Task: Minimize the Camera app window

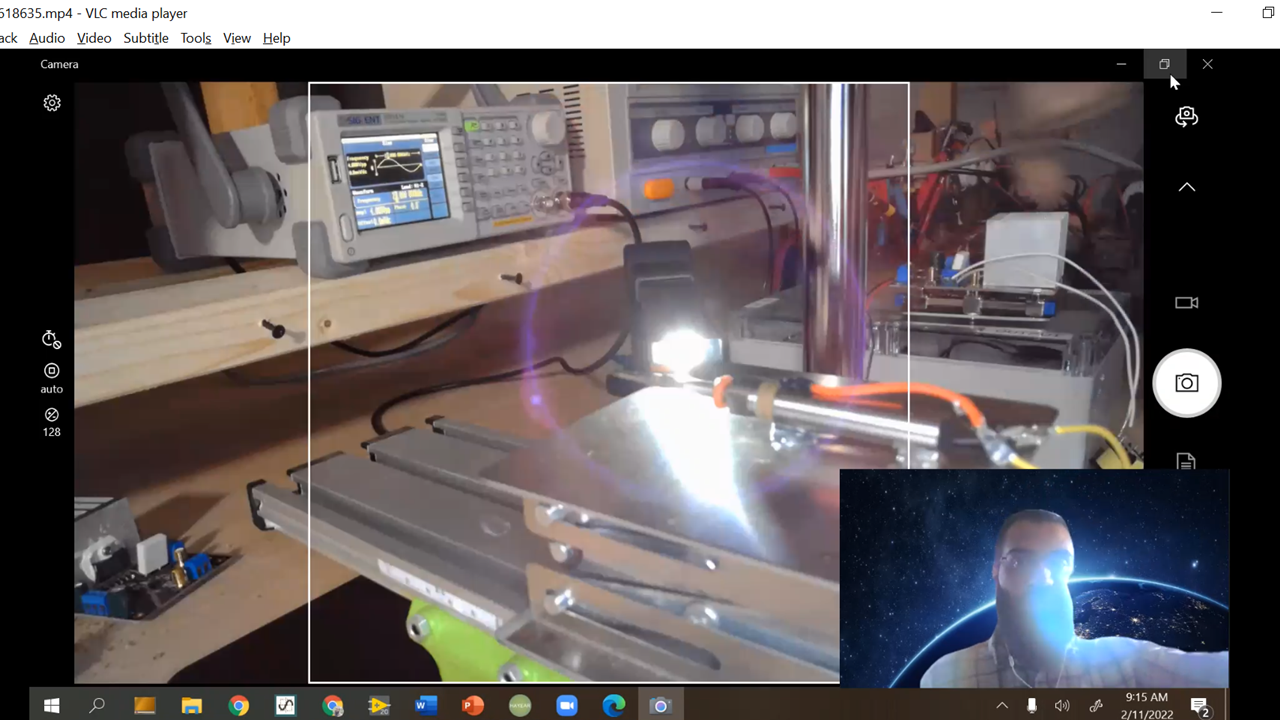Action: coord(1121,64)
